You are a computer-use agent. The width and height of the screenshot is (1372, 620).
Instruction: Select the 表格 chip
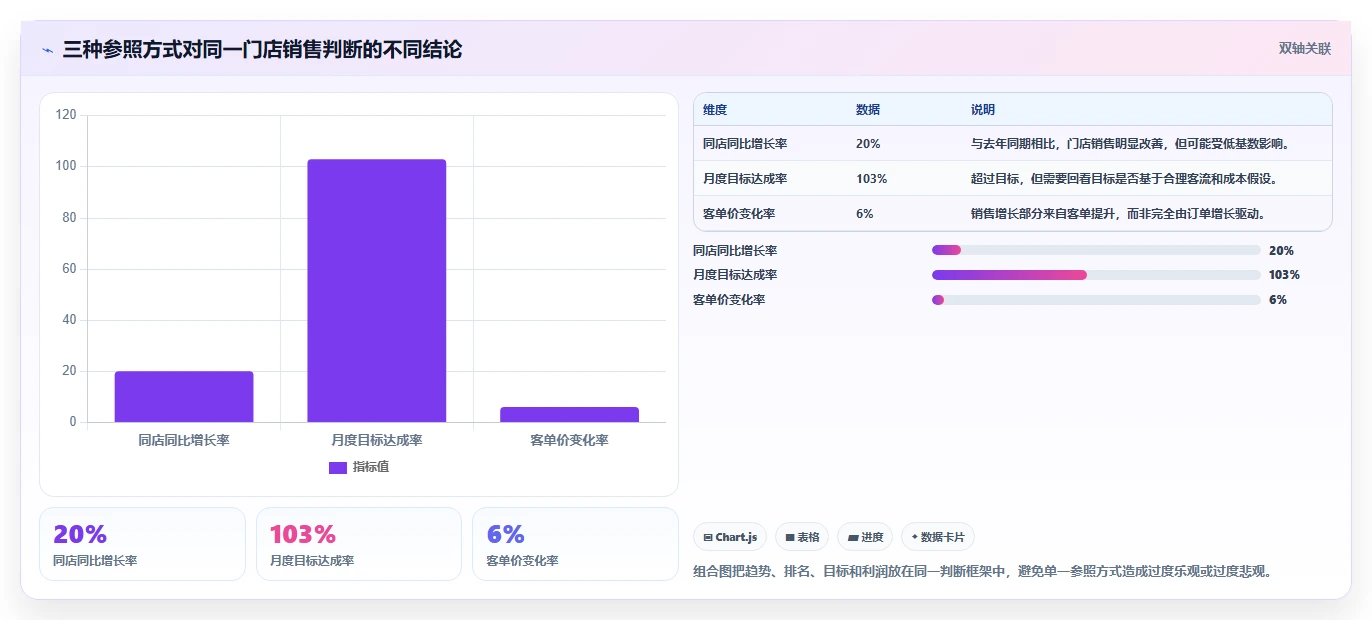802,537
